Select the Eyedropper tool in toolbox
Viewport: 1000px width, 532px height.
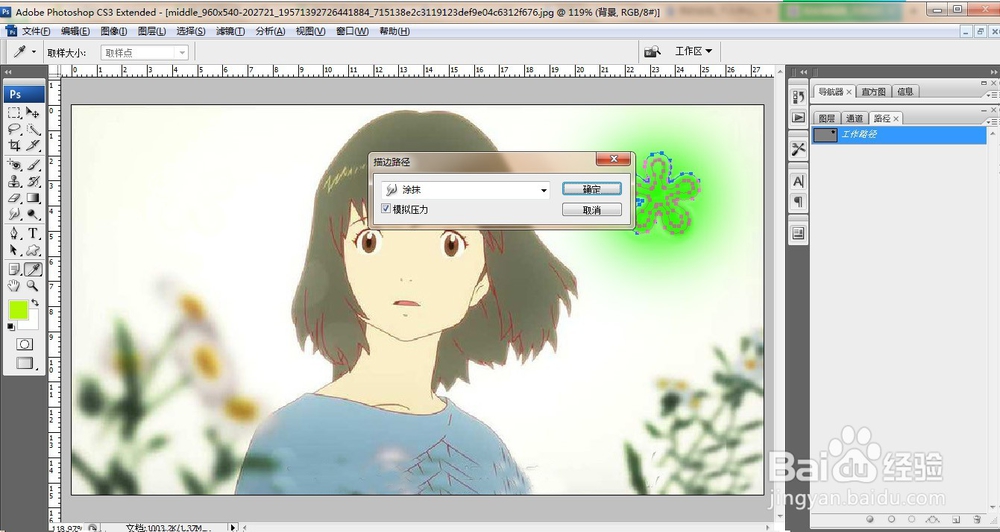(33, 269)
